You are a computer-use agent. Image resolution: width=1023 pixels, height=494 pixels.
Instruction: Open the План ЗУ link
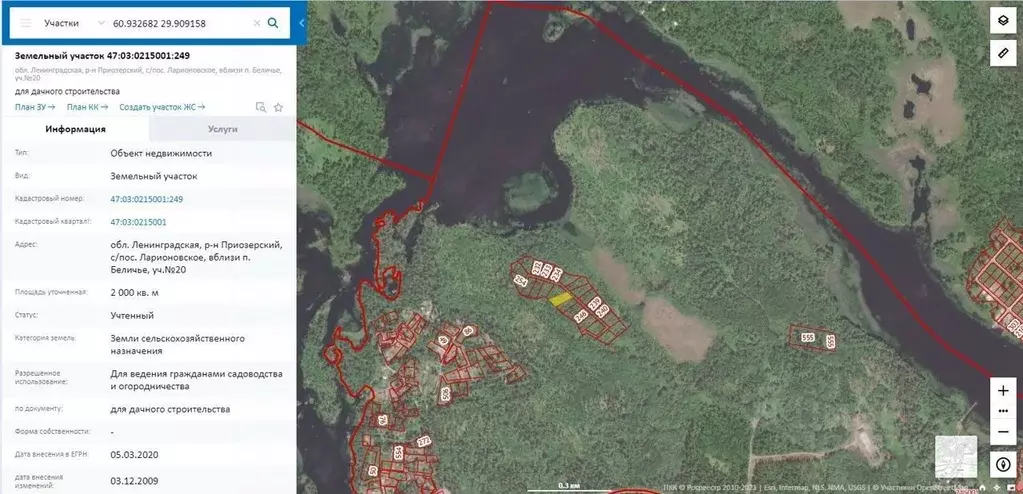pyautogui.click(x=35, y=107)
